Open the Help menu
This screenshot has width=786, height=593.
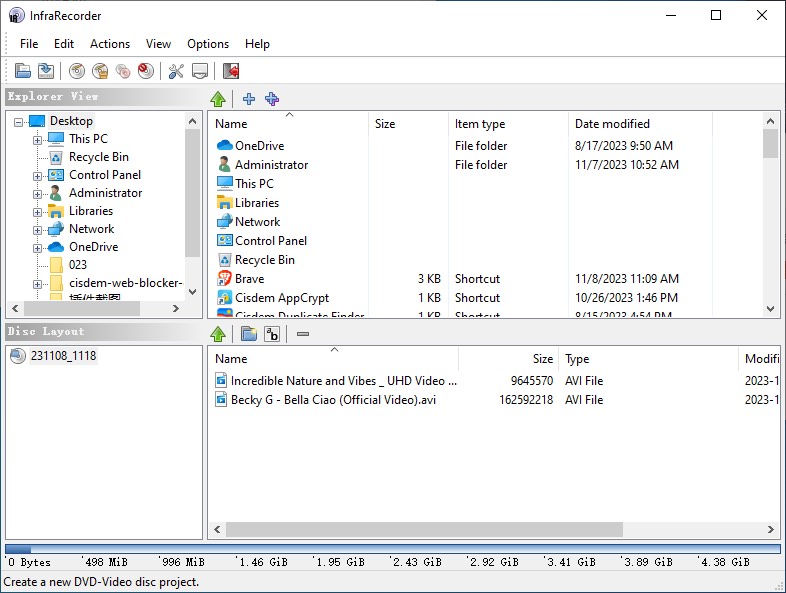click(257, 44)
